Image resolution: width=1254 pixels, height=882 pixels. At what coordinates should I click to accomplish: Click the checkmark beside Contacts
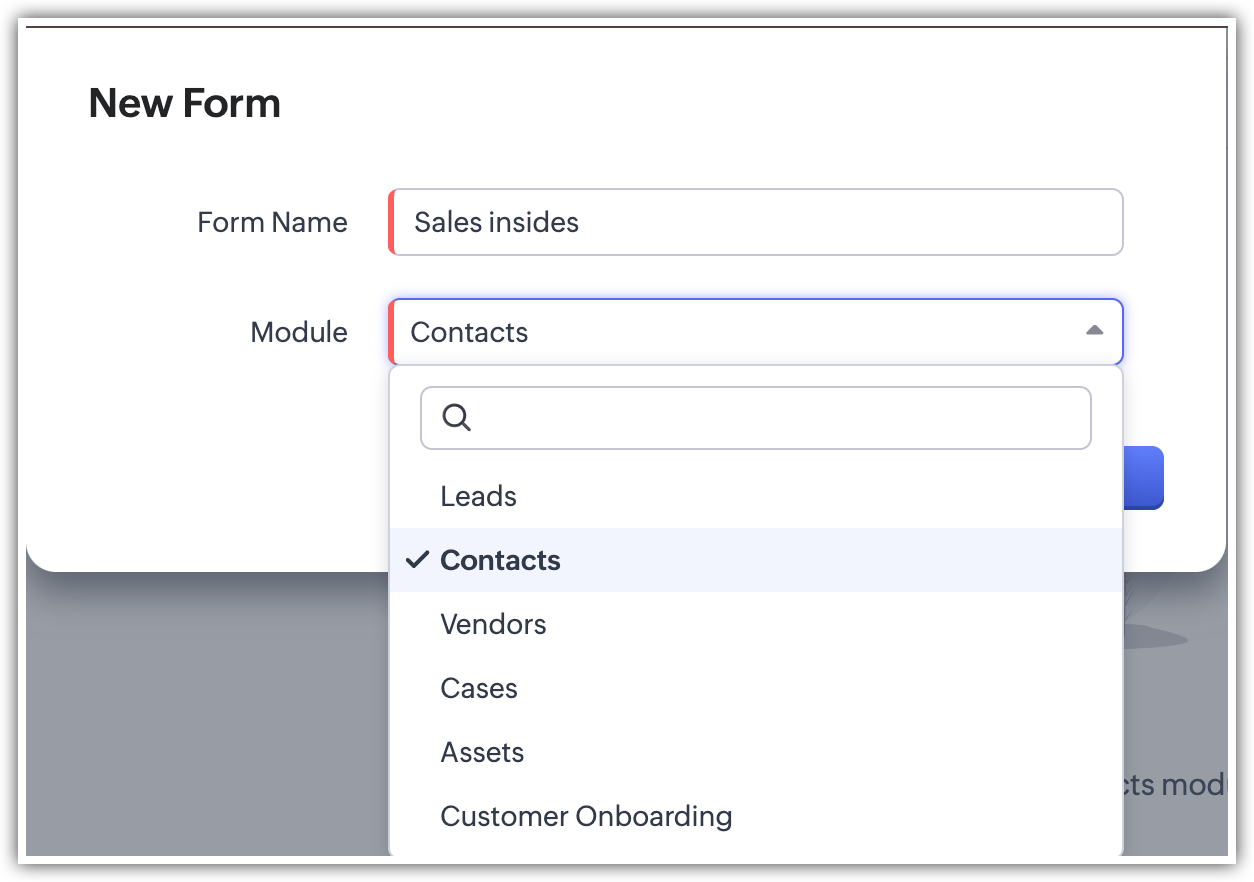click(x=418, y=560)
